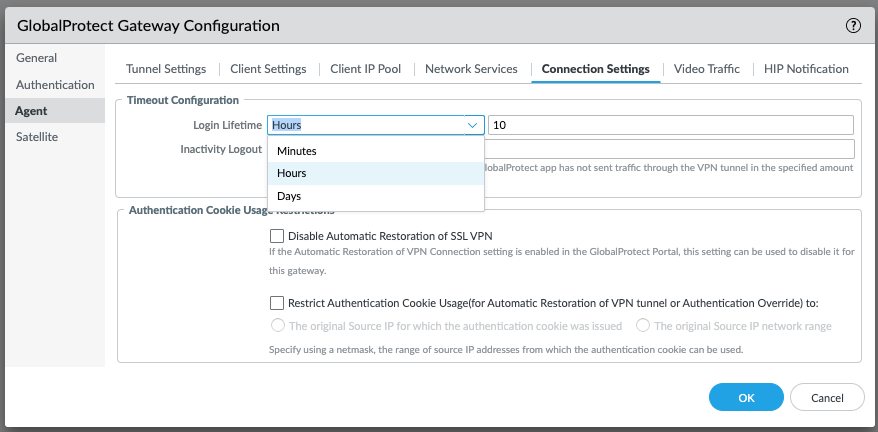Click the help question mark icon

[x=853, y=26]
